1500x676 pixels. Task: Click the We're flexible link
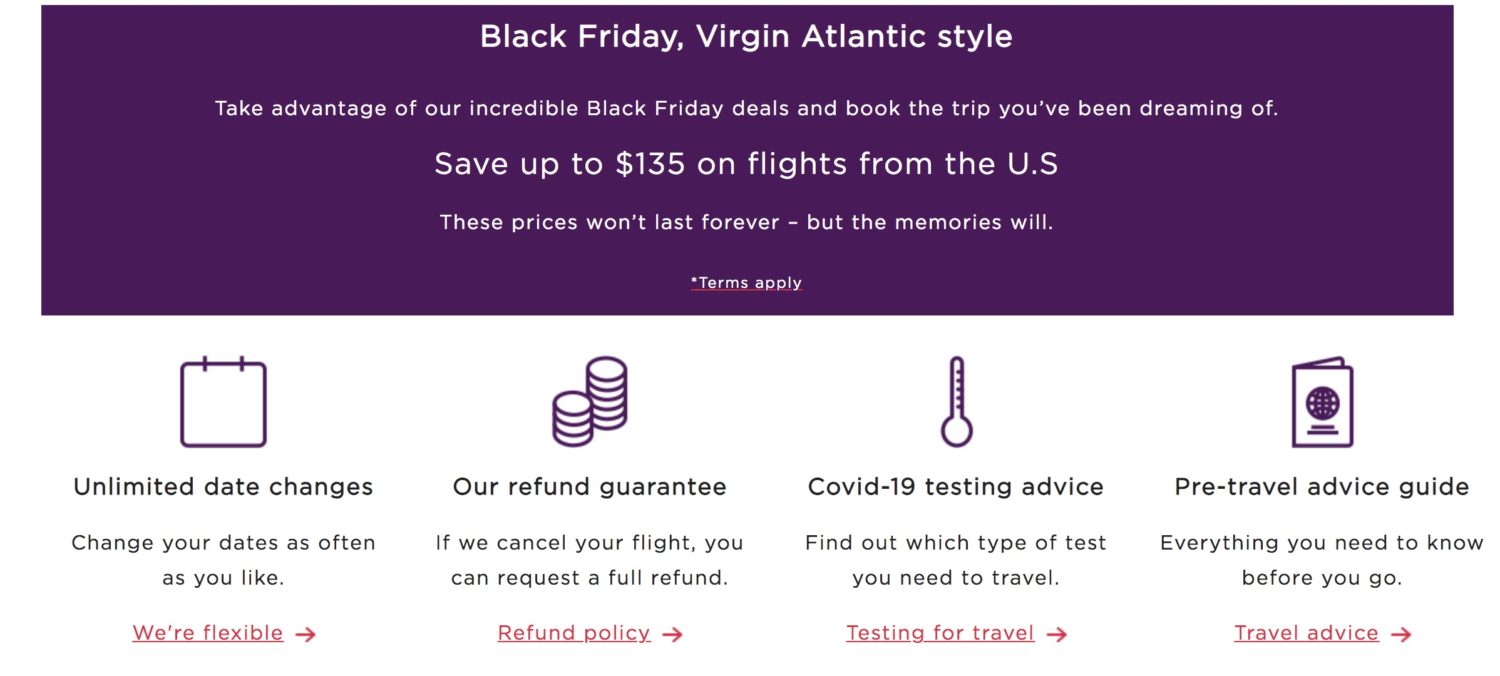[x=207, y=632]
